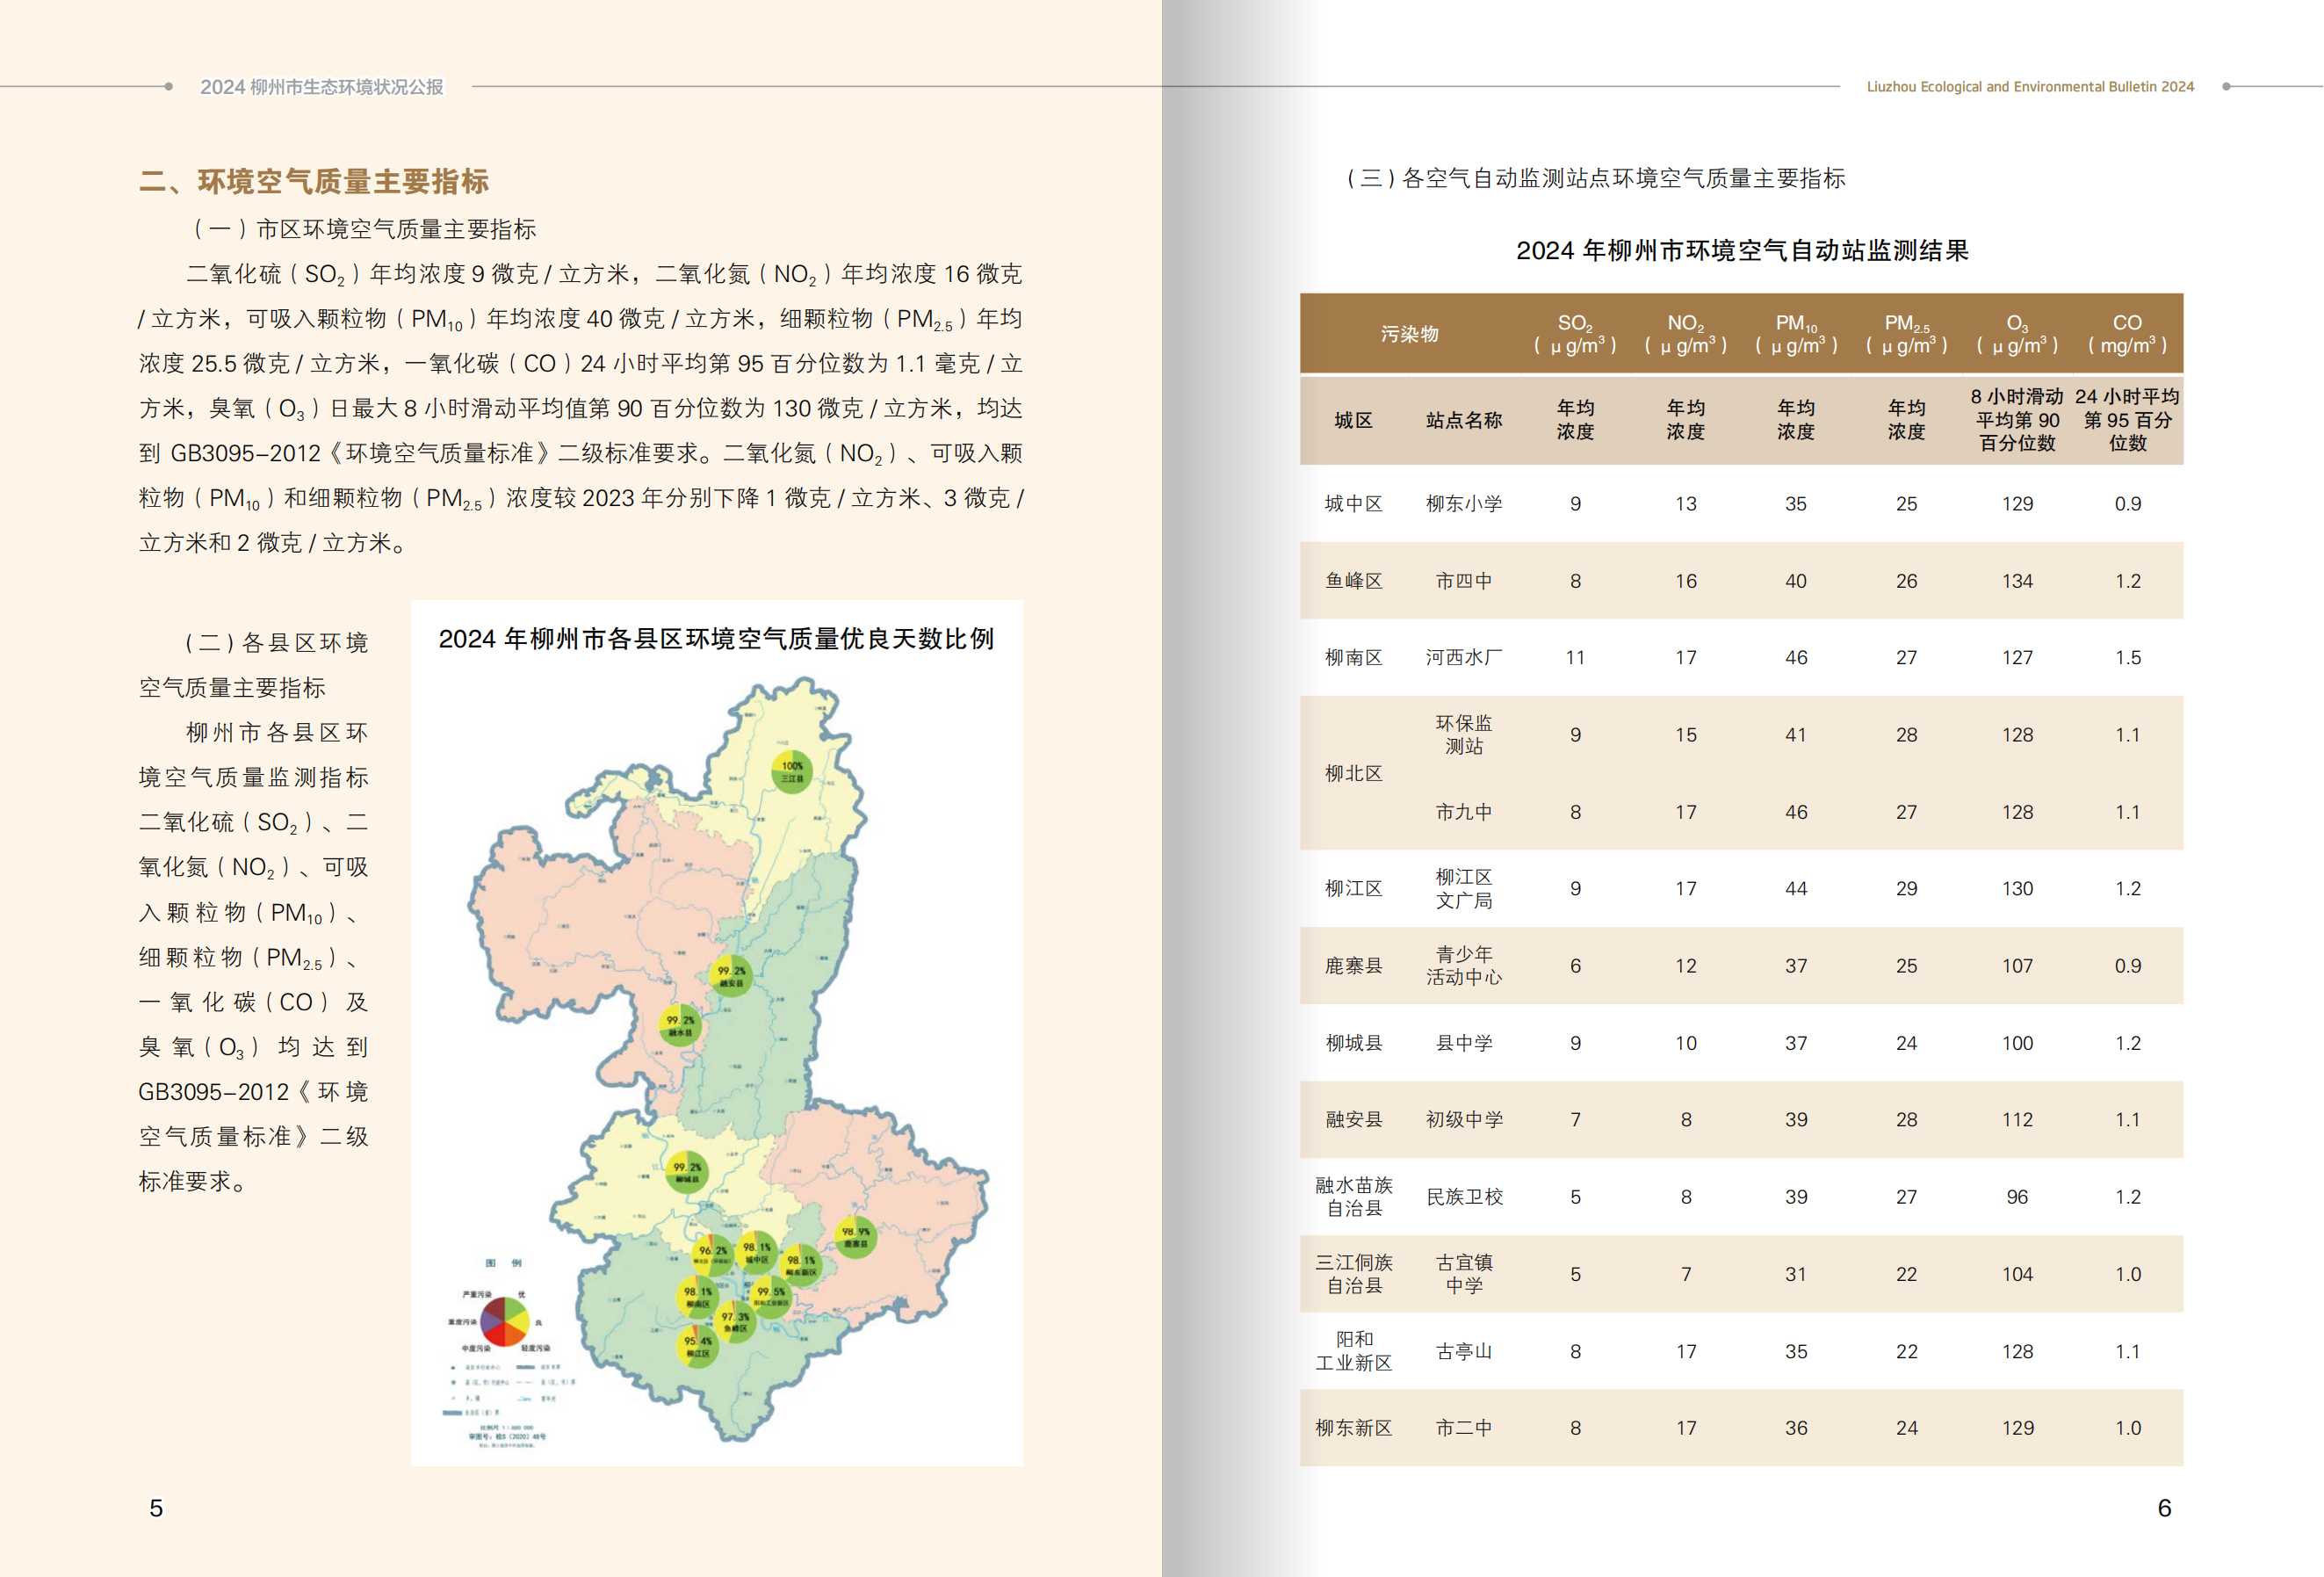Click the 污染物 header cell
Screen dimensions: 2324x1577
point(1409,334)
